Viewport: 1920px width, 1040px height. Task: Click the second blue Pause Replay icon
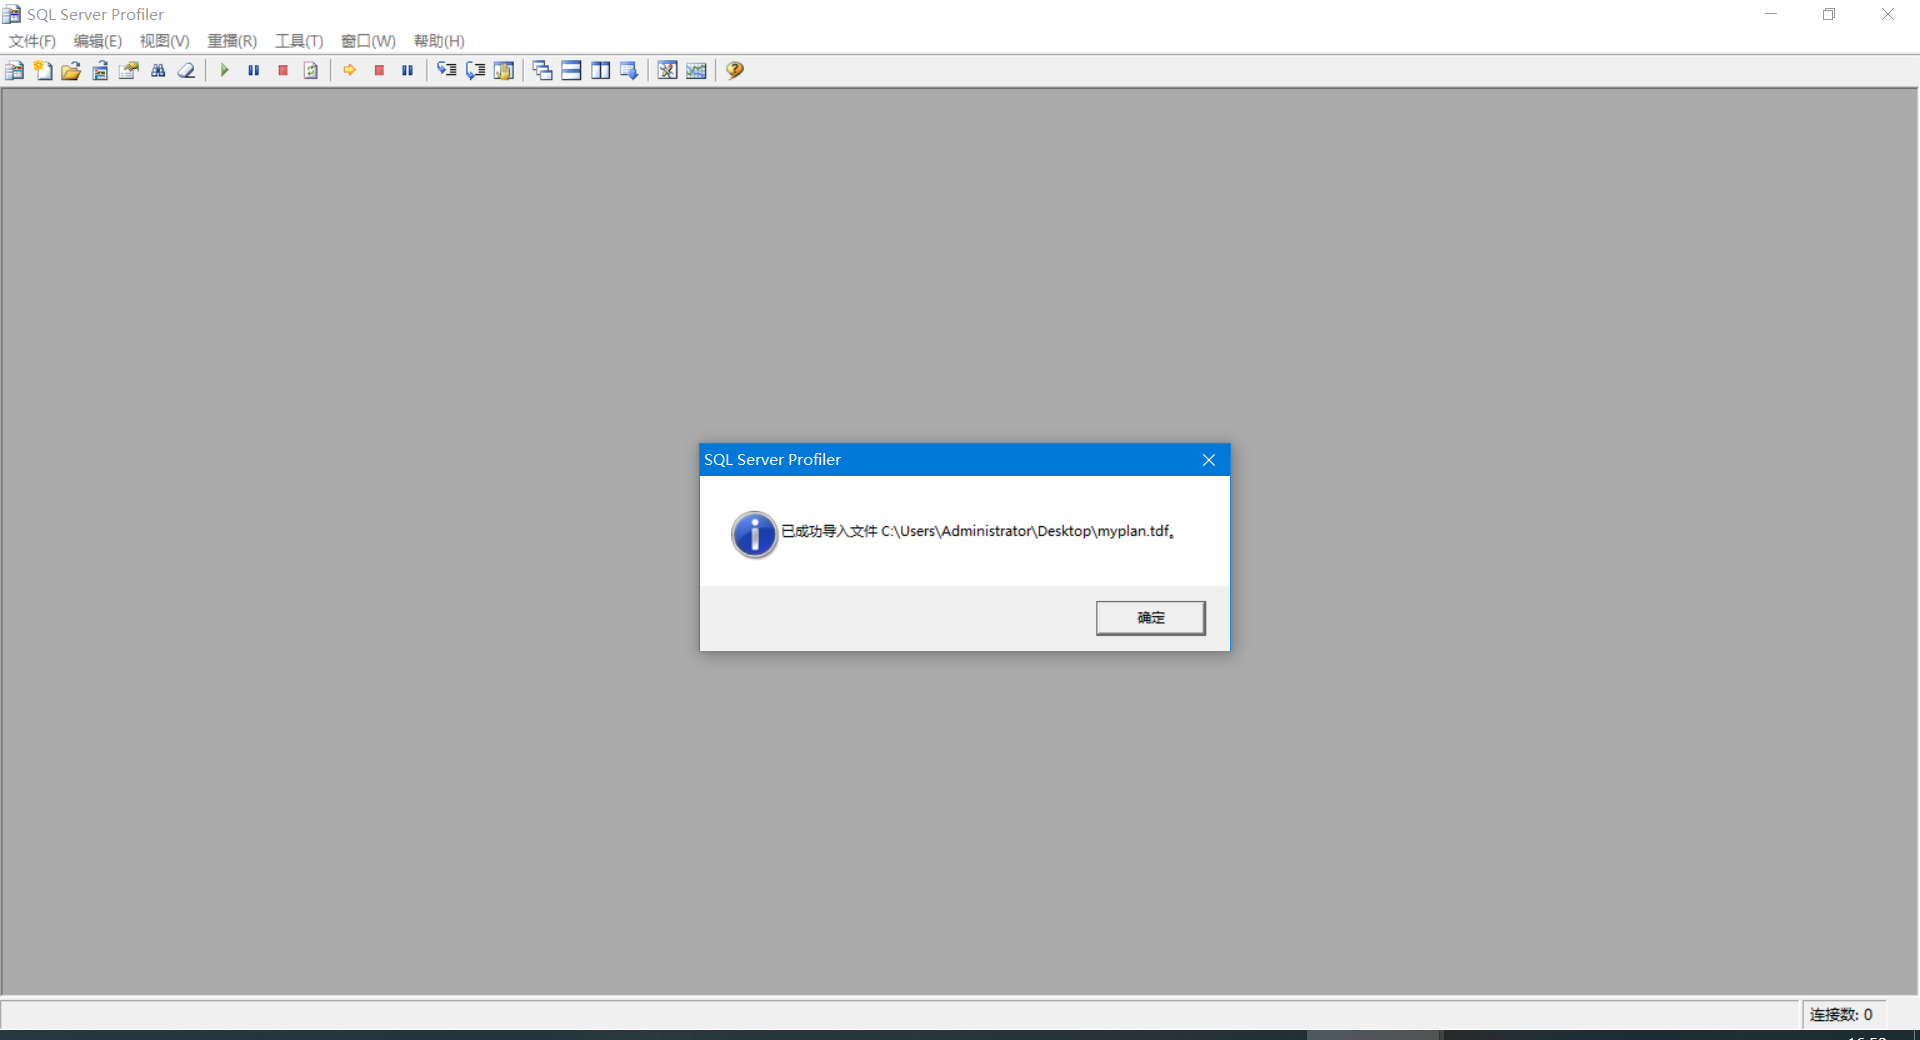coord(407,70)
